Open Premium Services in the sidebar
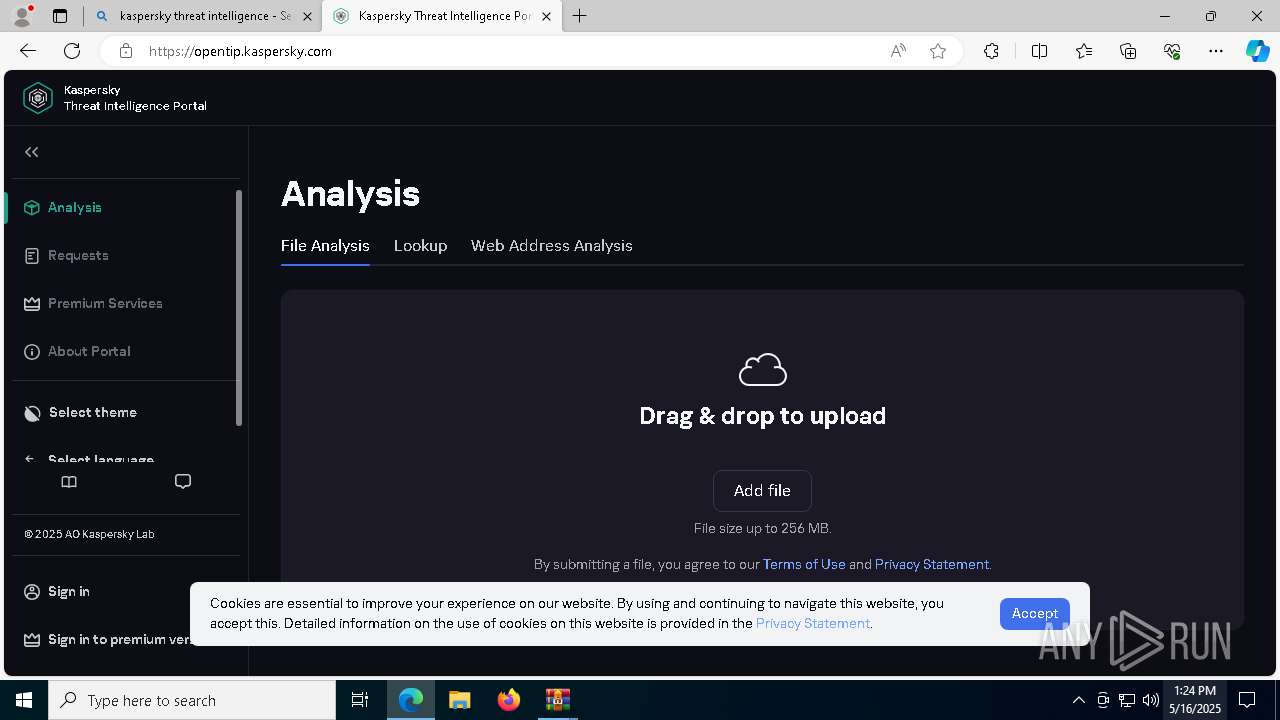The height and width of the screenshot is (720, 1280). pos(105,303)
